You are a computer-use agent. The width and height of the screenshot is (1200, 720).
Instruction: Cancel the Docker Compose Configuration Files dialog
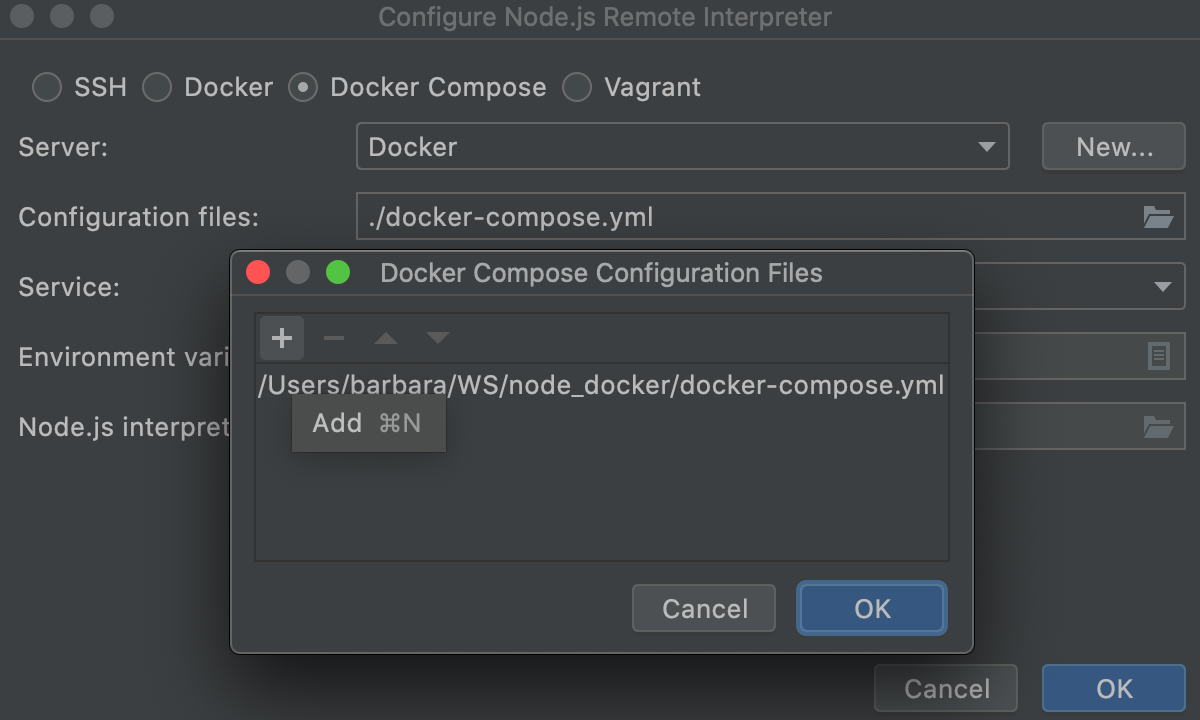(703, 608)
